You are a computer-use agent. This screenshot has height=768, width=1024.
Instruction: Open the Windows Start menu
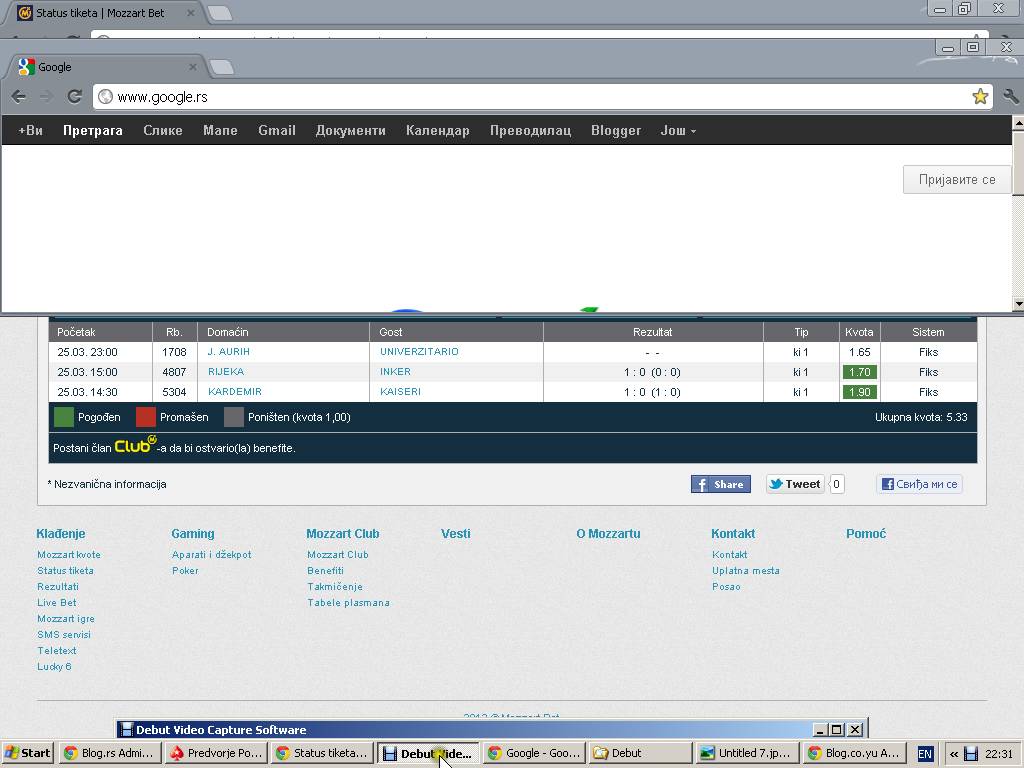(x=27, y=753)
